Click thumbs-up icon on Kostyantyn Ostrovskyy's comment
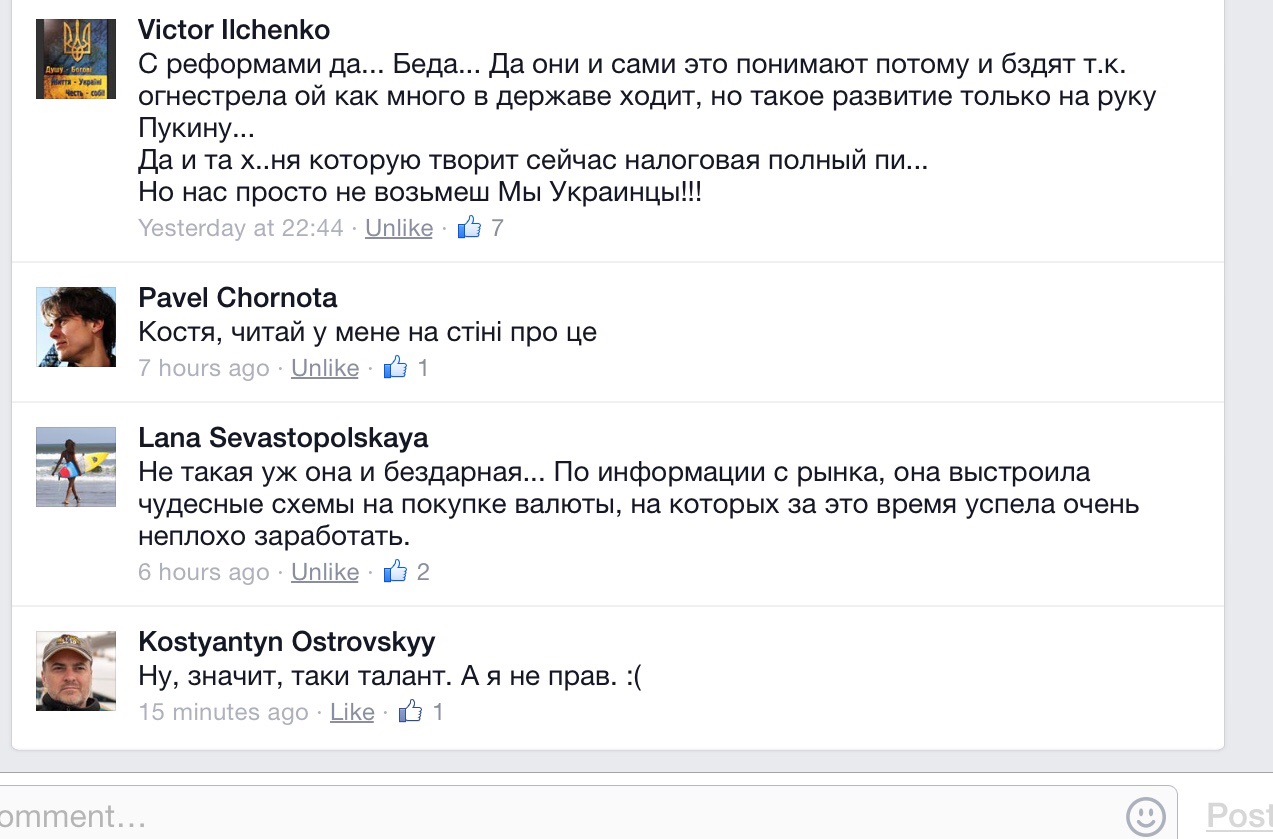Image resolution: width=1273 pixels, height=839 pixels. (410, 712)
